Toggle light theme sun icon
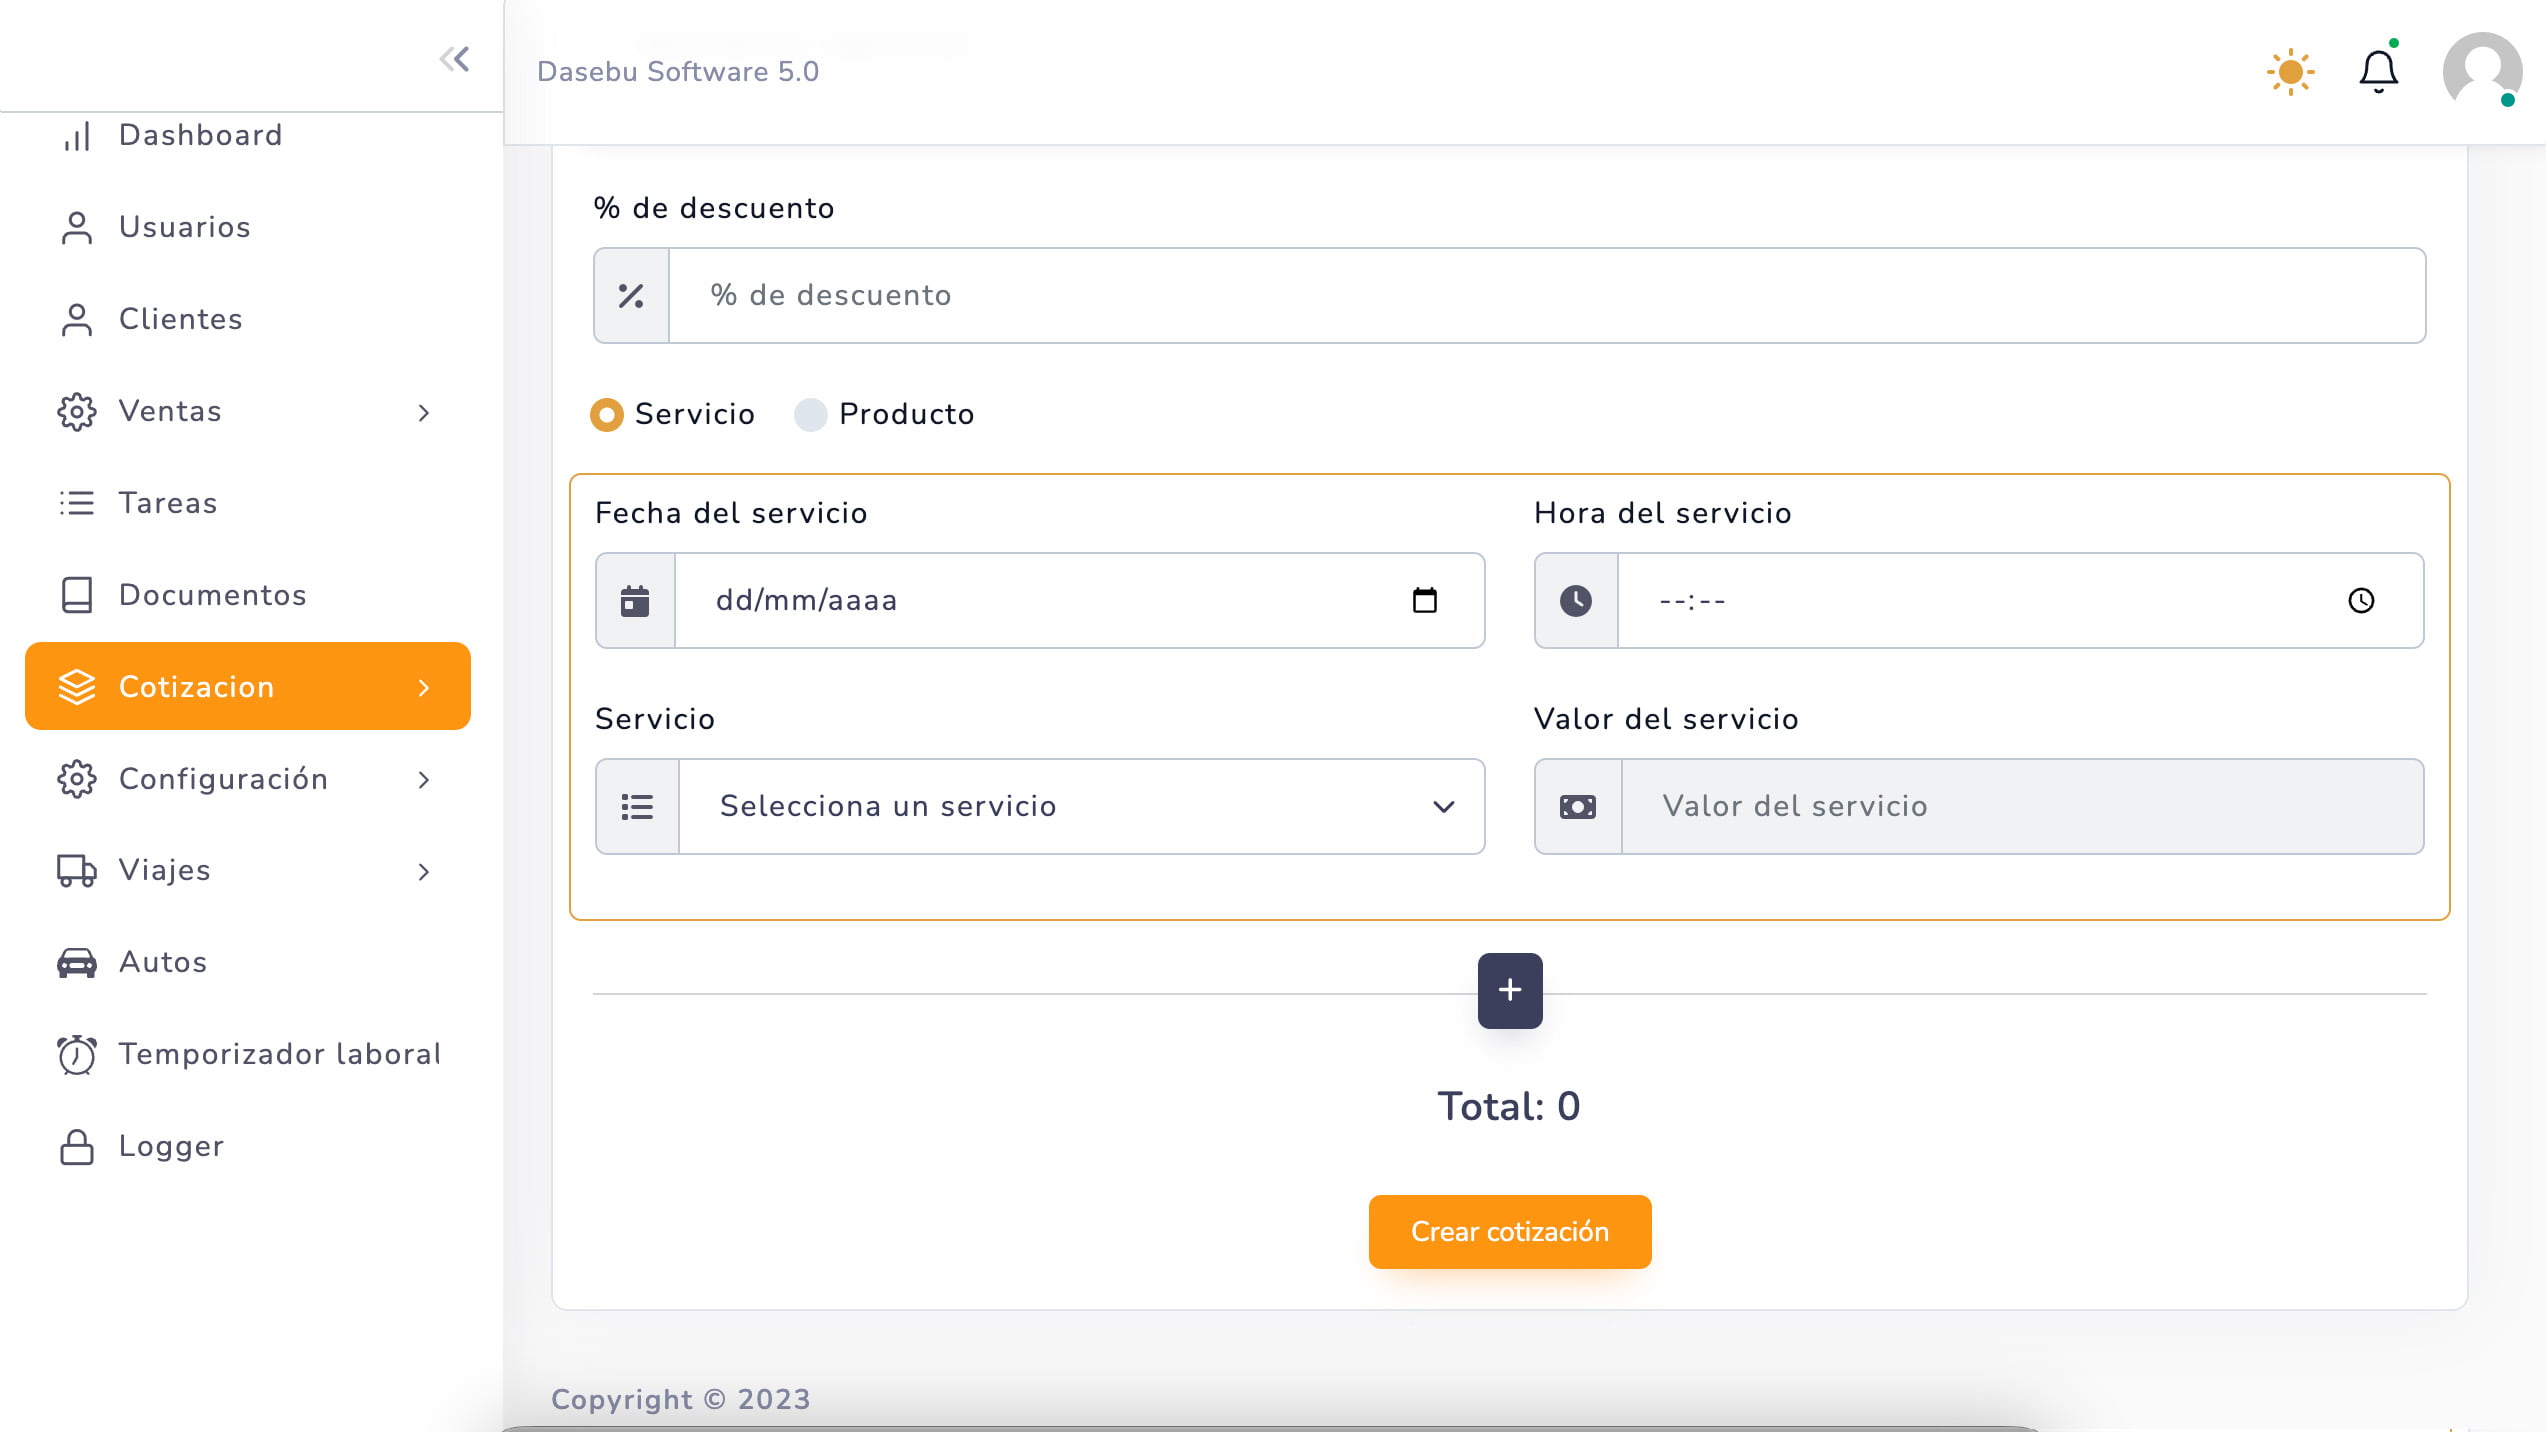The width and height of the screenshot is (2546, 1432). 2290,72
